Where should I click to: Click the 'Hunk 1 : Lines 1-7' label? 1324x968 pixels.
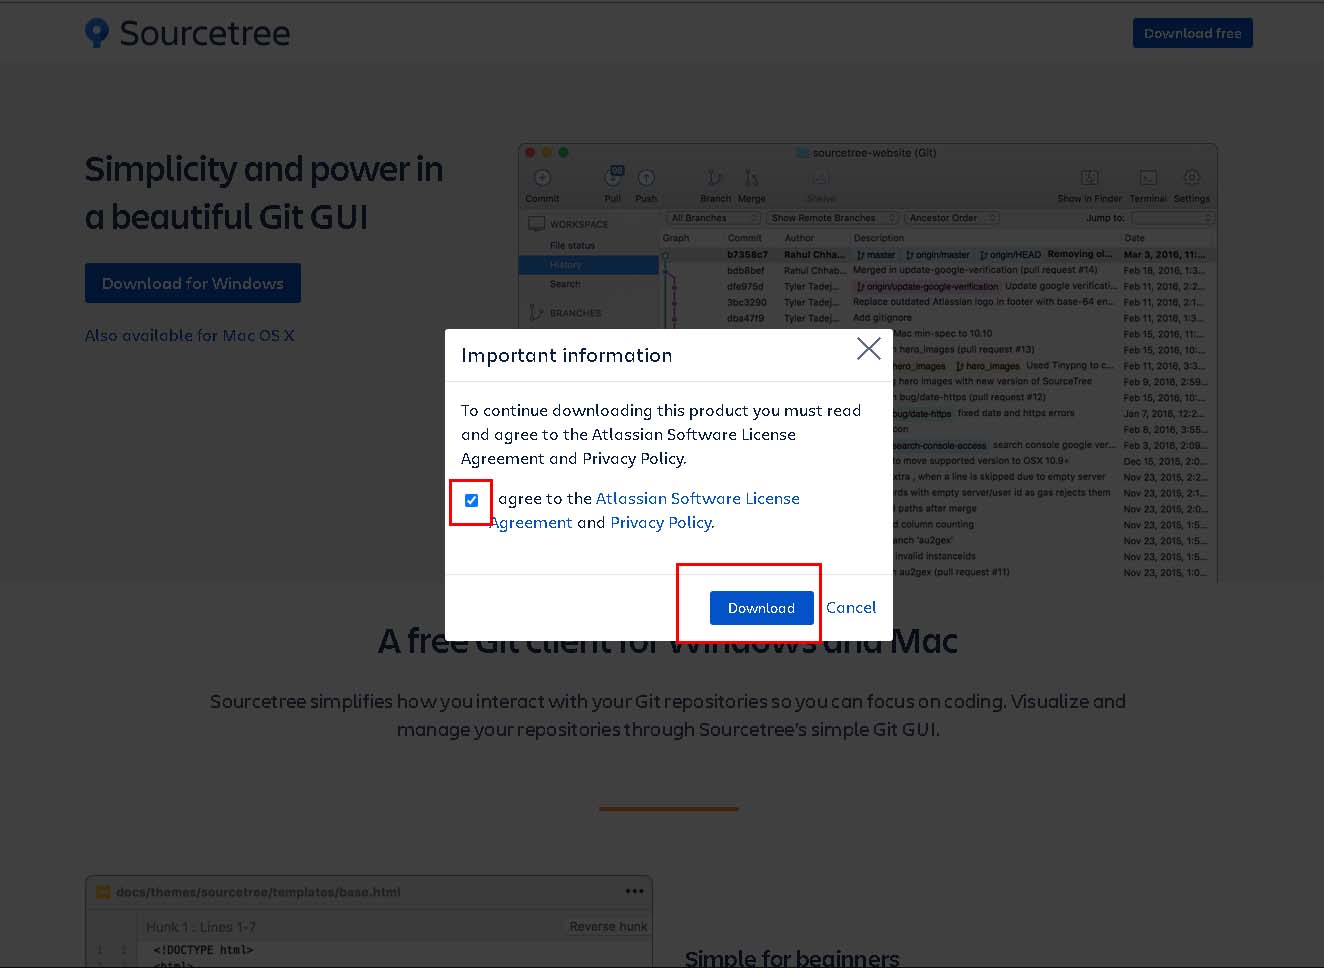tap(201, 927)
